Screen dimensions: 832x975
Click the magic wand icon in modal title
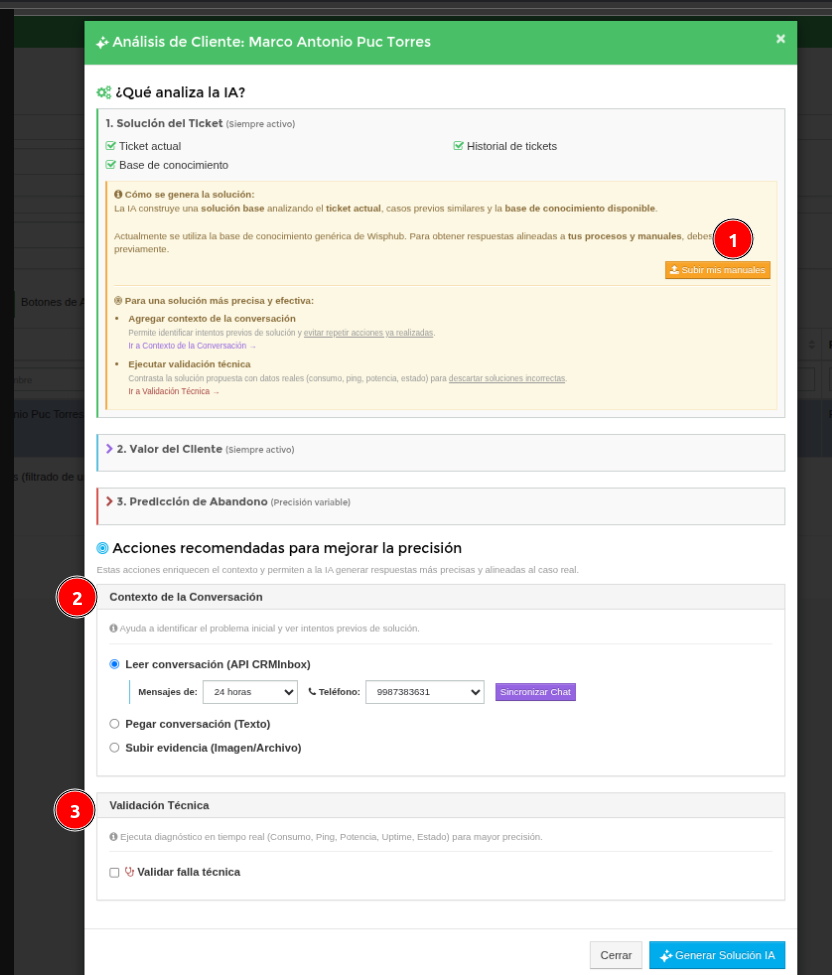pos(102,43)
